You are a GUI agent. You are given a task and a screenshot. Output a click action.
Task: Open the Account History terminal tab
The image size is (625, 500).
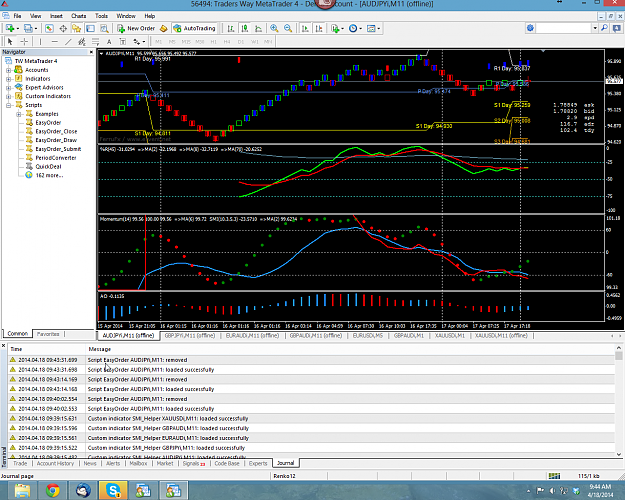coord(55,463)
